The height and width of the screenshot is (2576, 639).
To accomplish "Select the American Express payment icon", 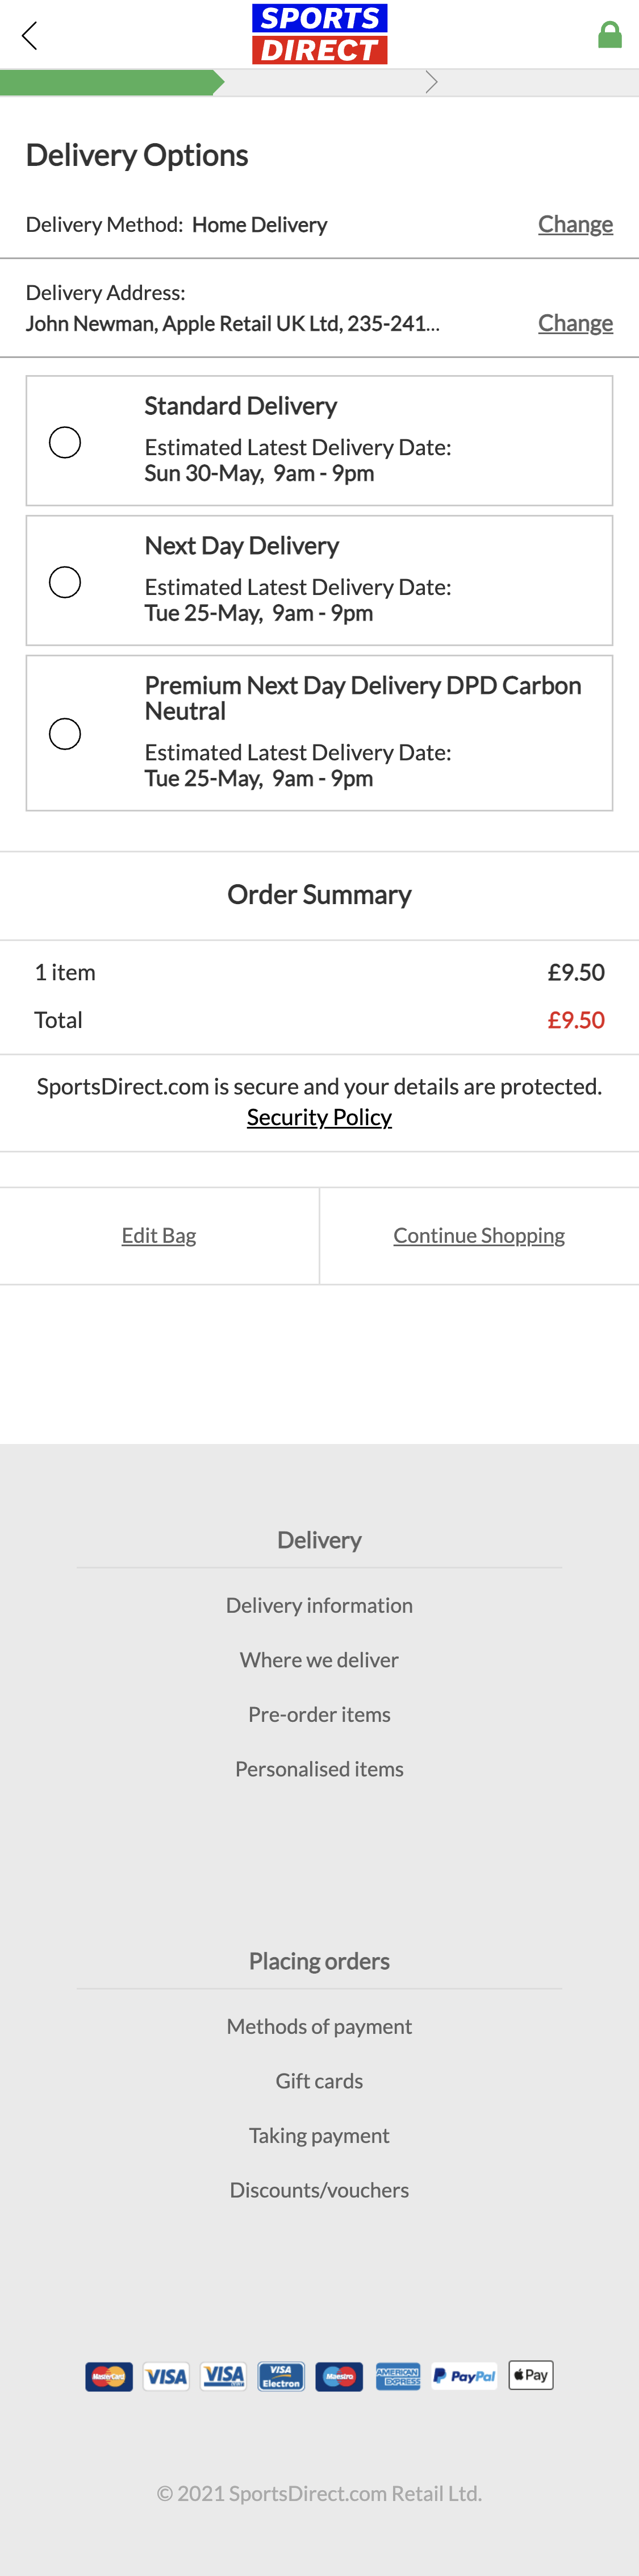I will coord(398,2375).
